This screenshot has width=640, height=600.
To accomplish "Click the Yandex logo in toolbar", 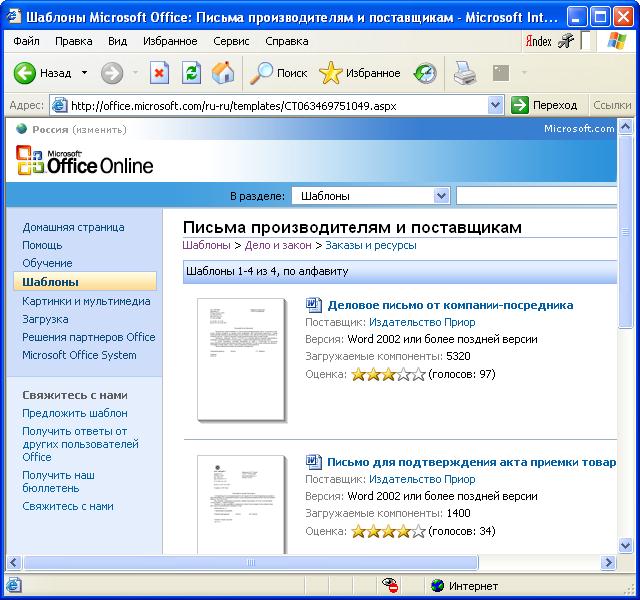I will coord(538,41).
